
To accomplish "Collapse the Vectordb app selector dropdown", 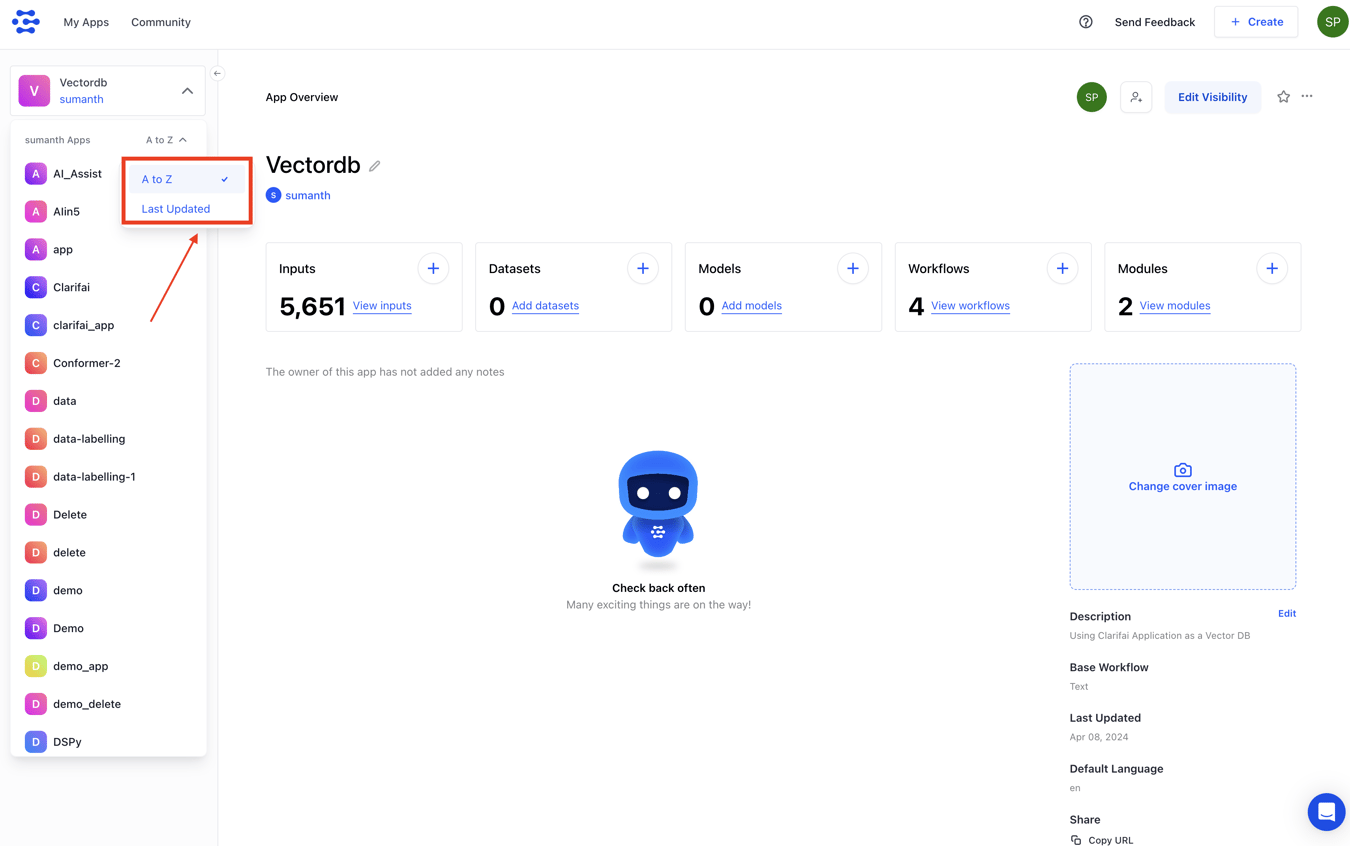I will 187,91.
